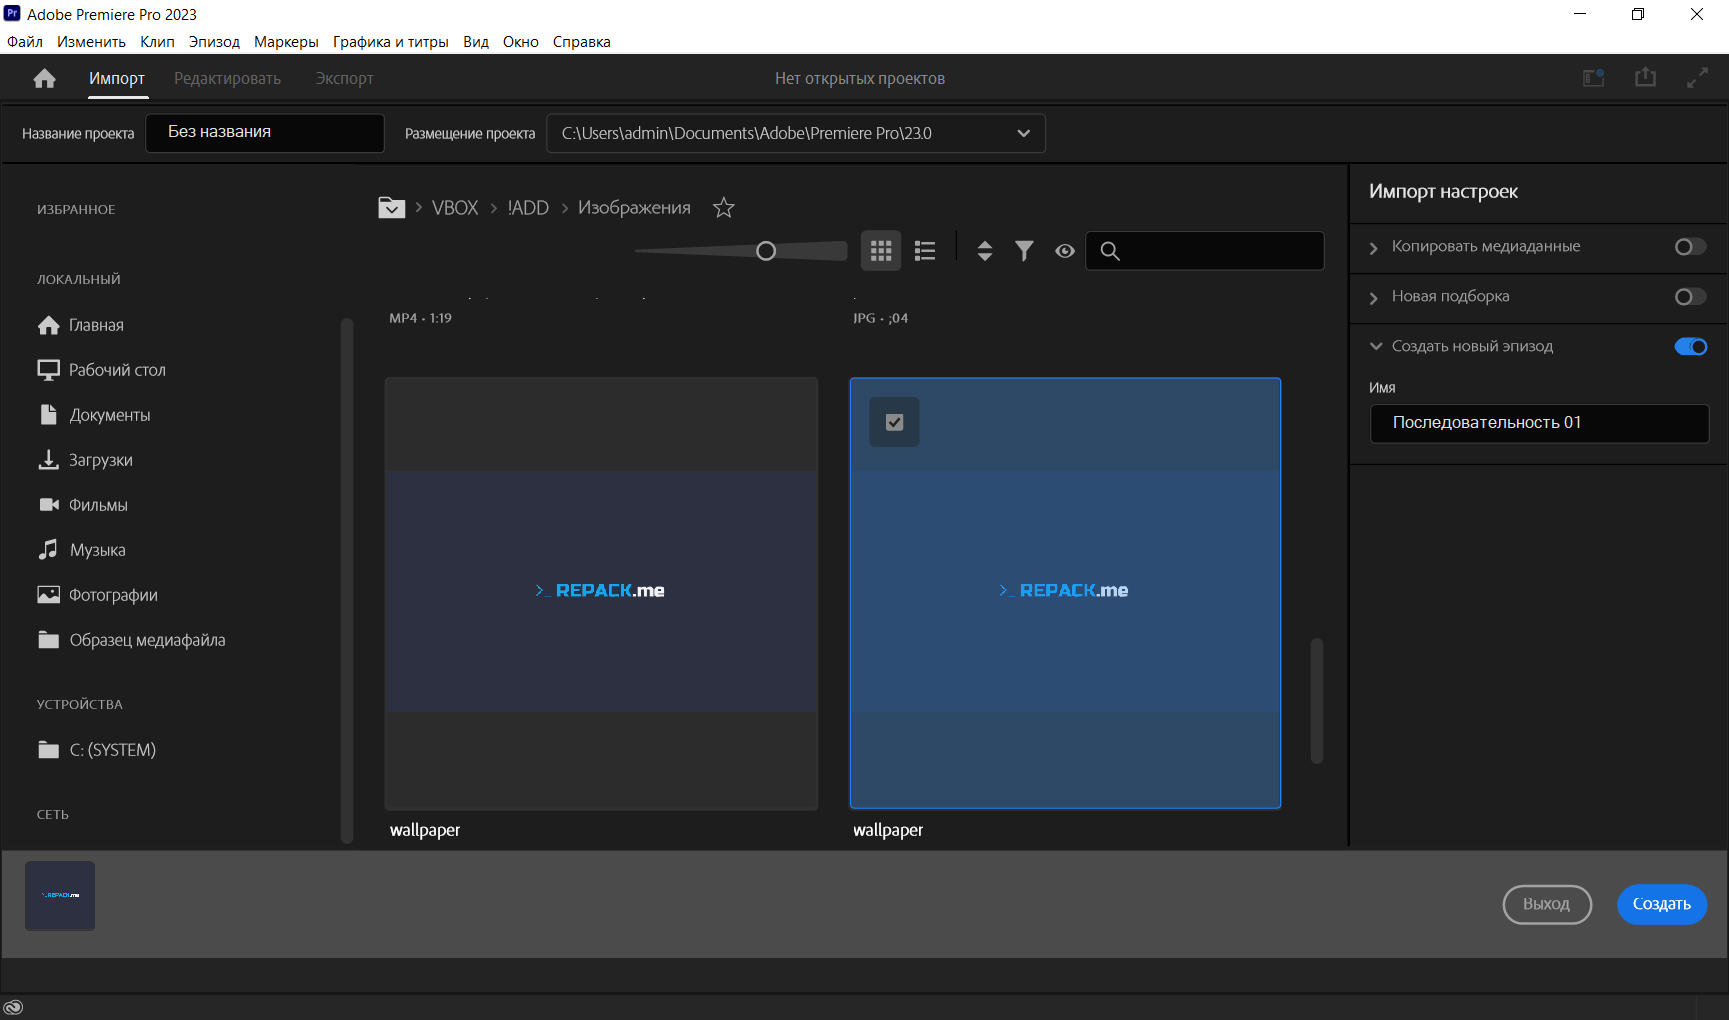Click the media search field
Image resolution: width=1729 pixels, height=1020 pixels.
pyautogui.click(x=1205, y=251)
